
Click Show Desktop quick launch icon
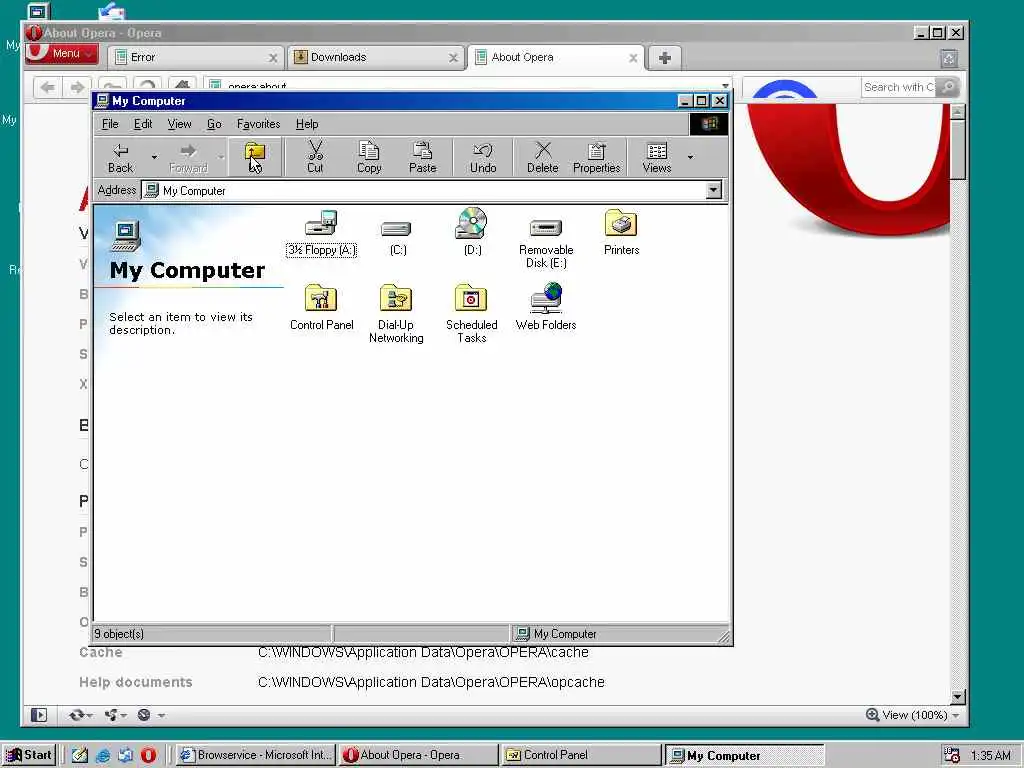pos(80,755)
